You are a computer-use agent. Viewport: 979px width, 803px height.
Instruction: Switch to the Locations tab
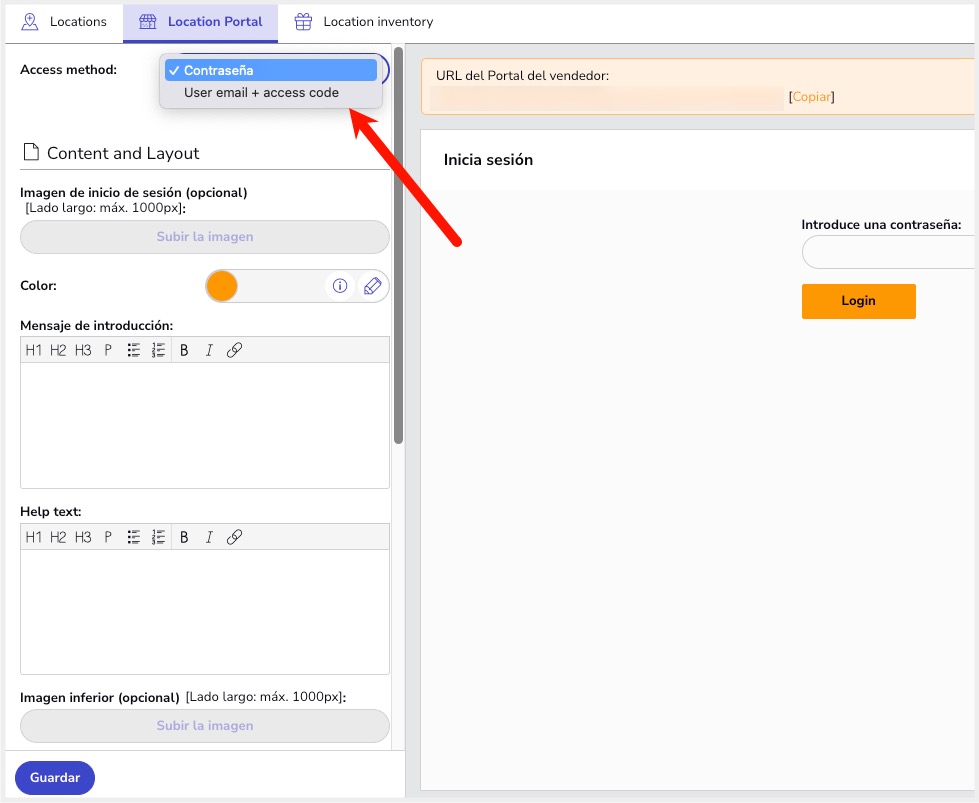(x=64, y=22)
